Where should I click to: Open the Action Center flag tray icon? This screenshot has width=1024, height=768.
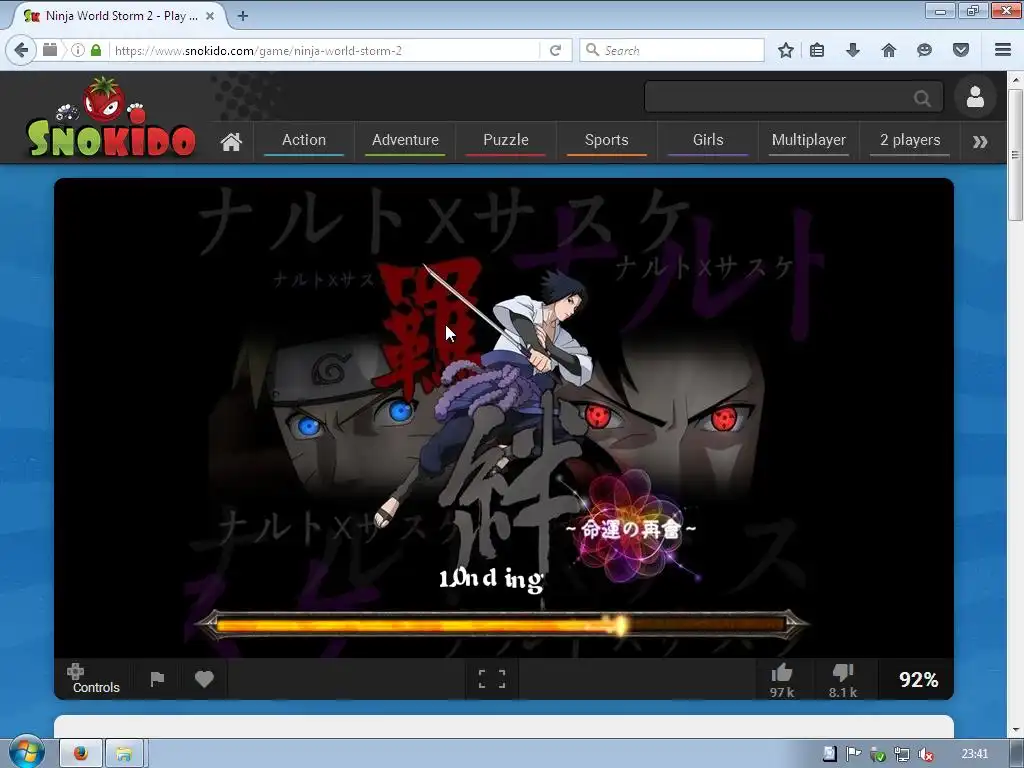tap(853, 754)
